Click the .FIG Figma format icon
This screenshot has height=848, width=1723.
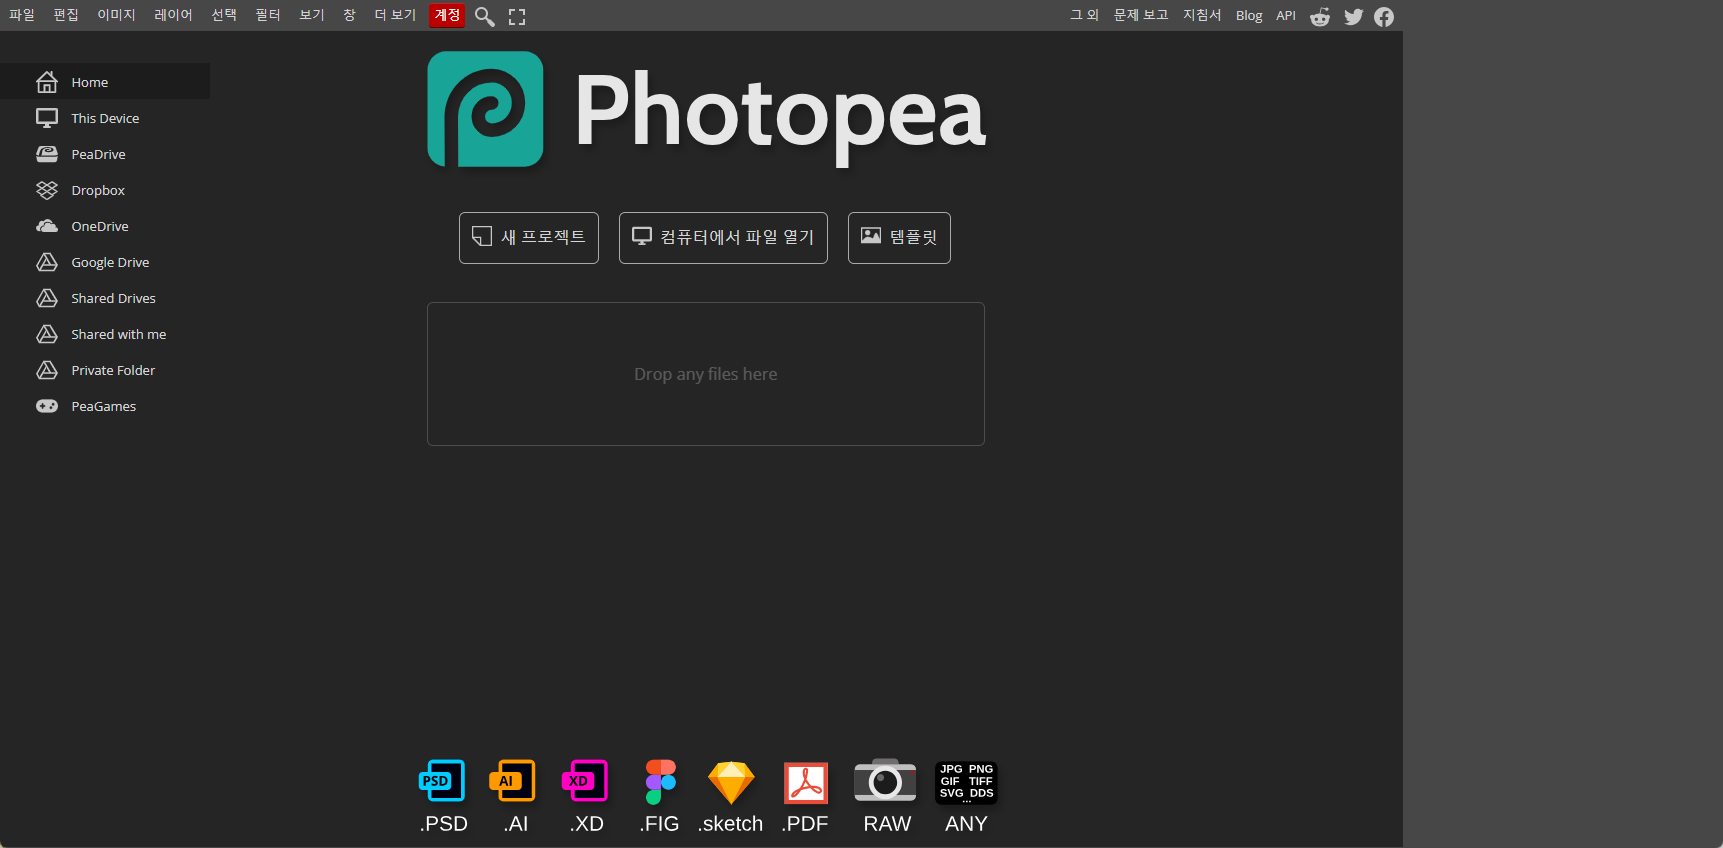tap(660, 781)
